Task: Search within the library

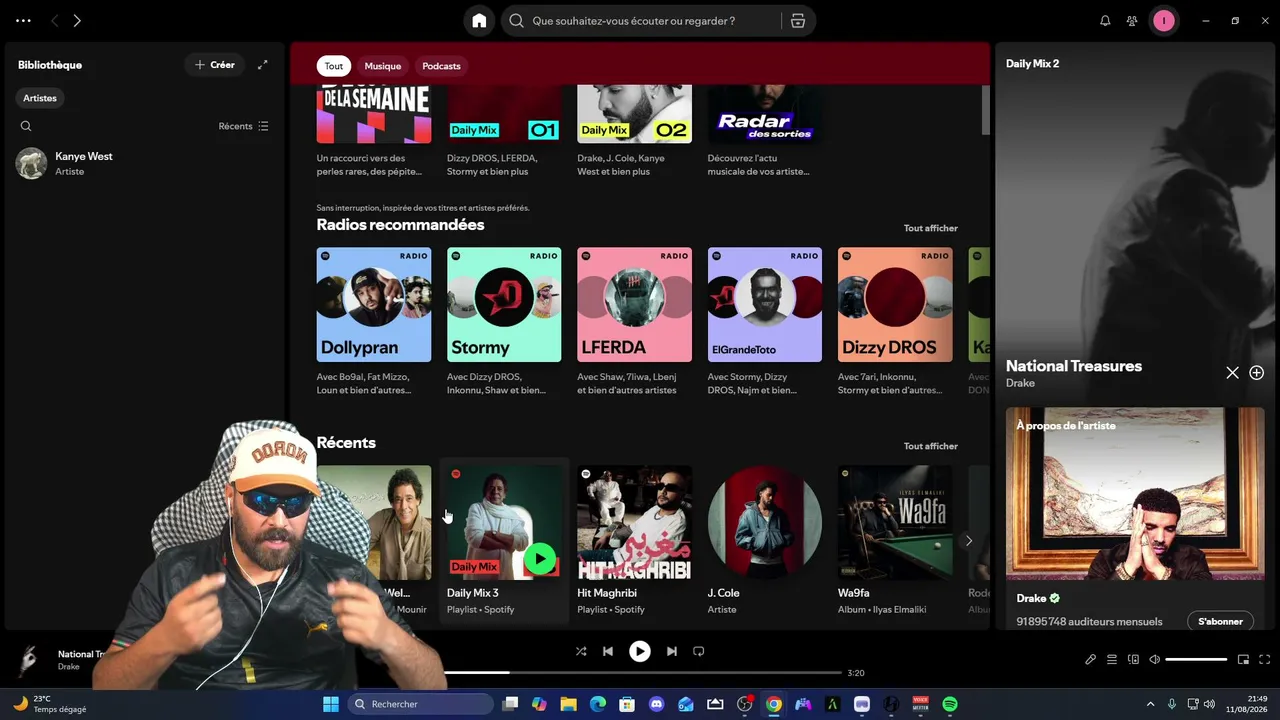Action: (x=26, y=126)
